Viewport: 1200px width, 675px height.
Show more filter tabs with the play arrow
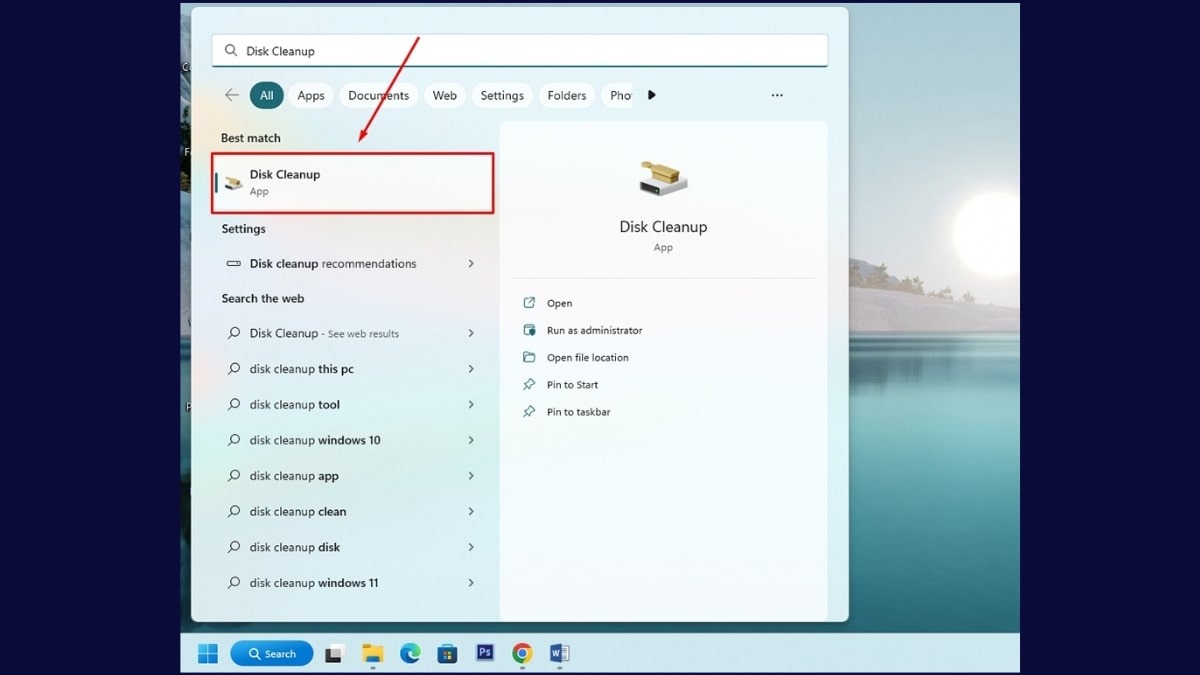point(652,95)
